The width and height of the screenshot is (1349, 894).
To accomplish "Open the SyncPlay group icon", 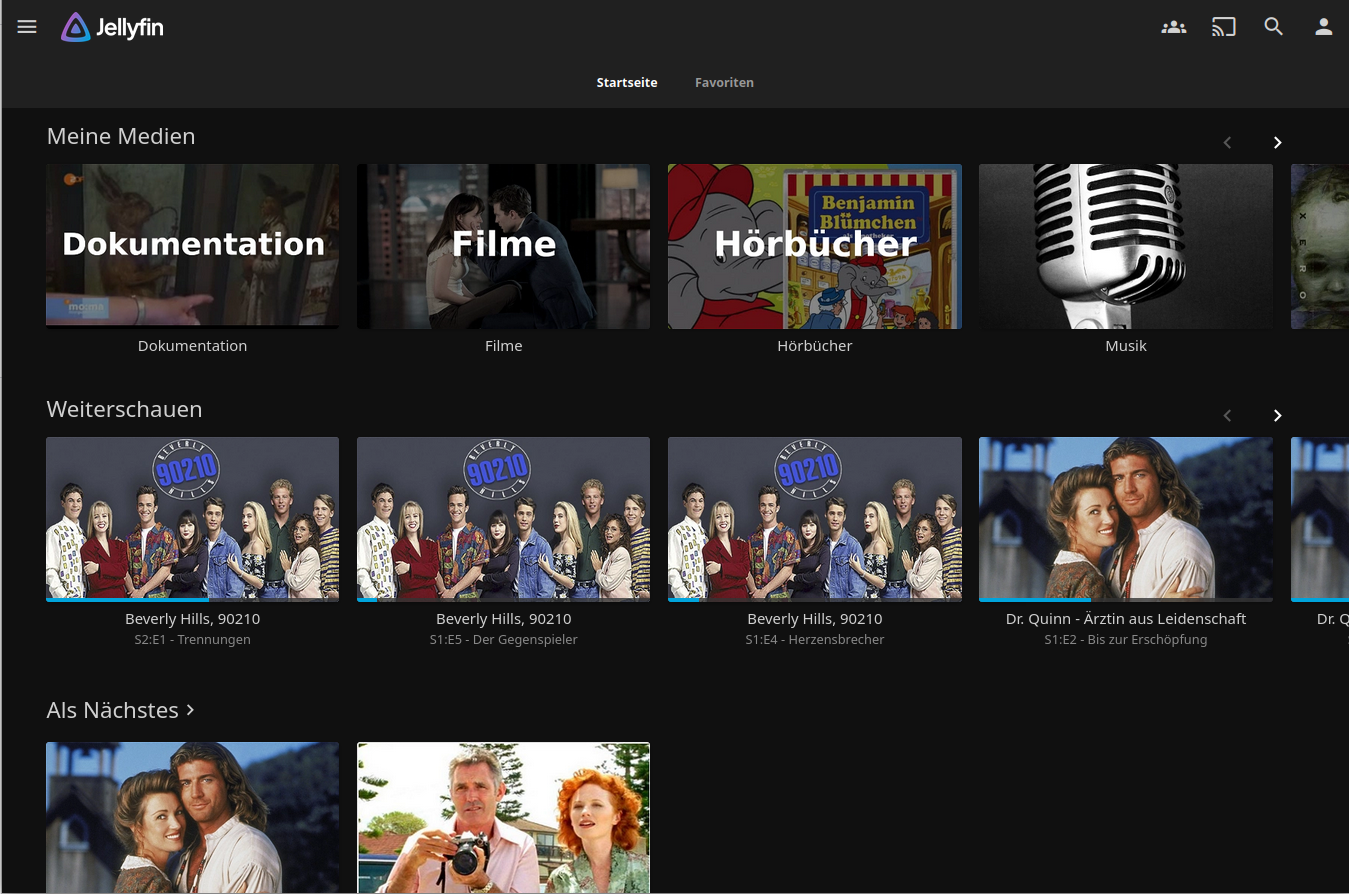I will [1173, 28].
